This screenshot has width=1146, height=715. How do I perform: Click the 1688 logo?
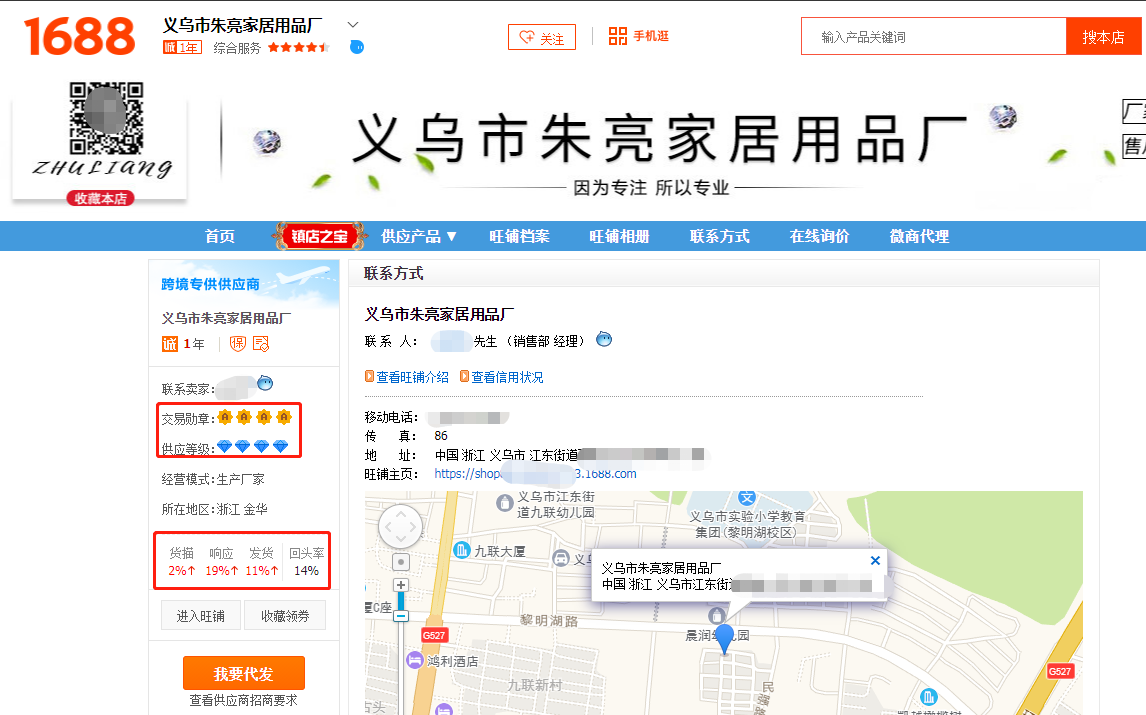point(80,37)
